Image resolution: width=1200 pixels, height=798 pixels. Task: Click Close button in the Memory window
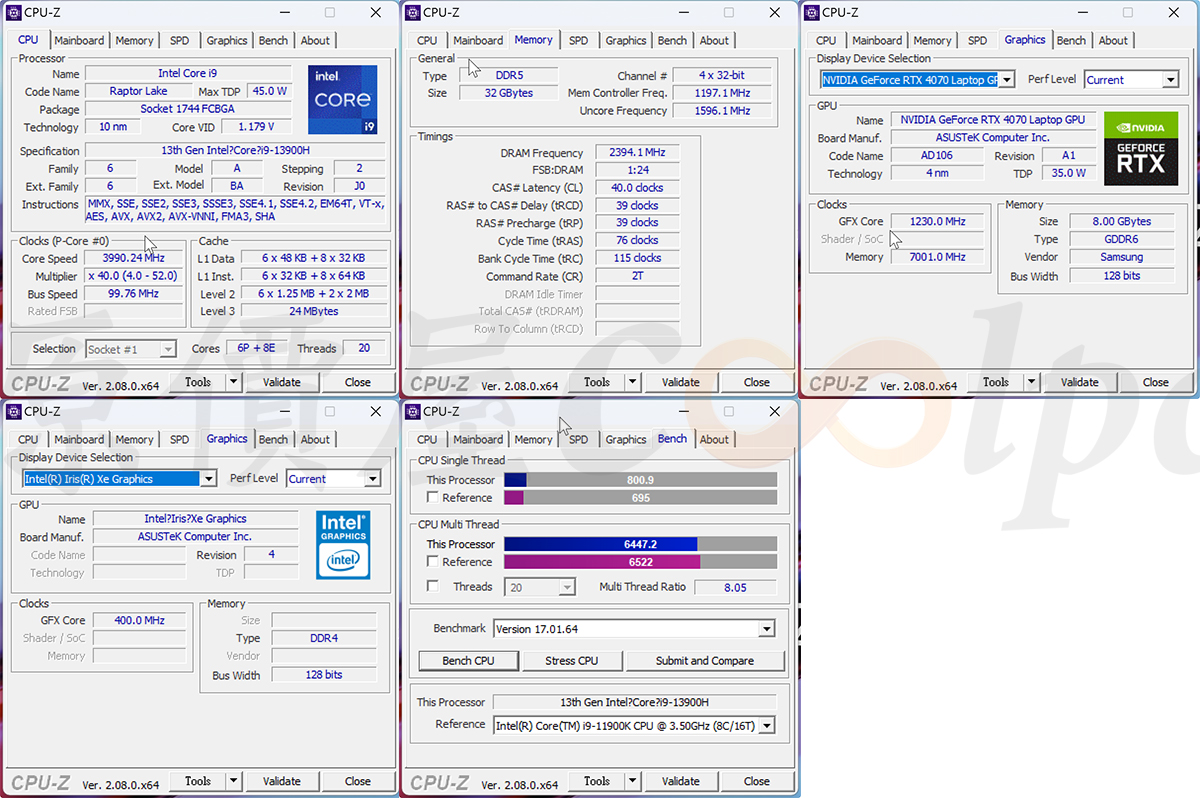pos(757,382)
